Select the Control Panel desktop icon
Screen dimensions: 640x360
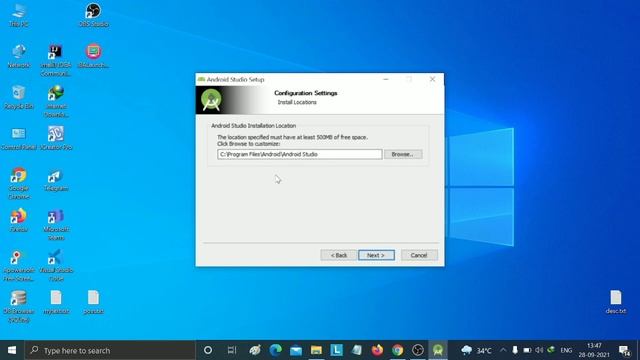click(19, 139)
